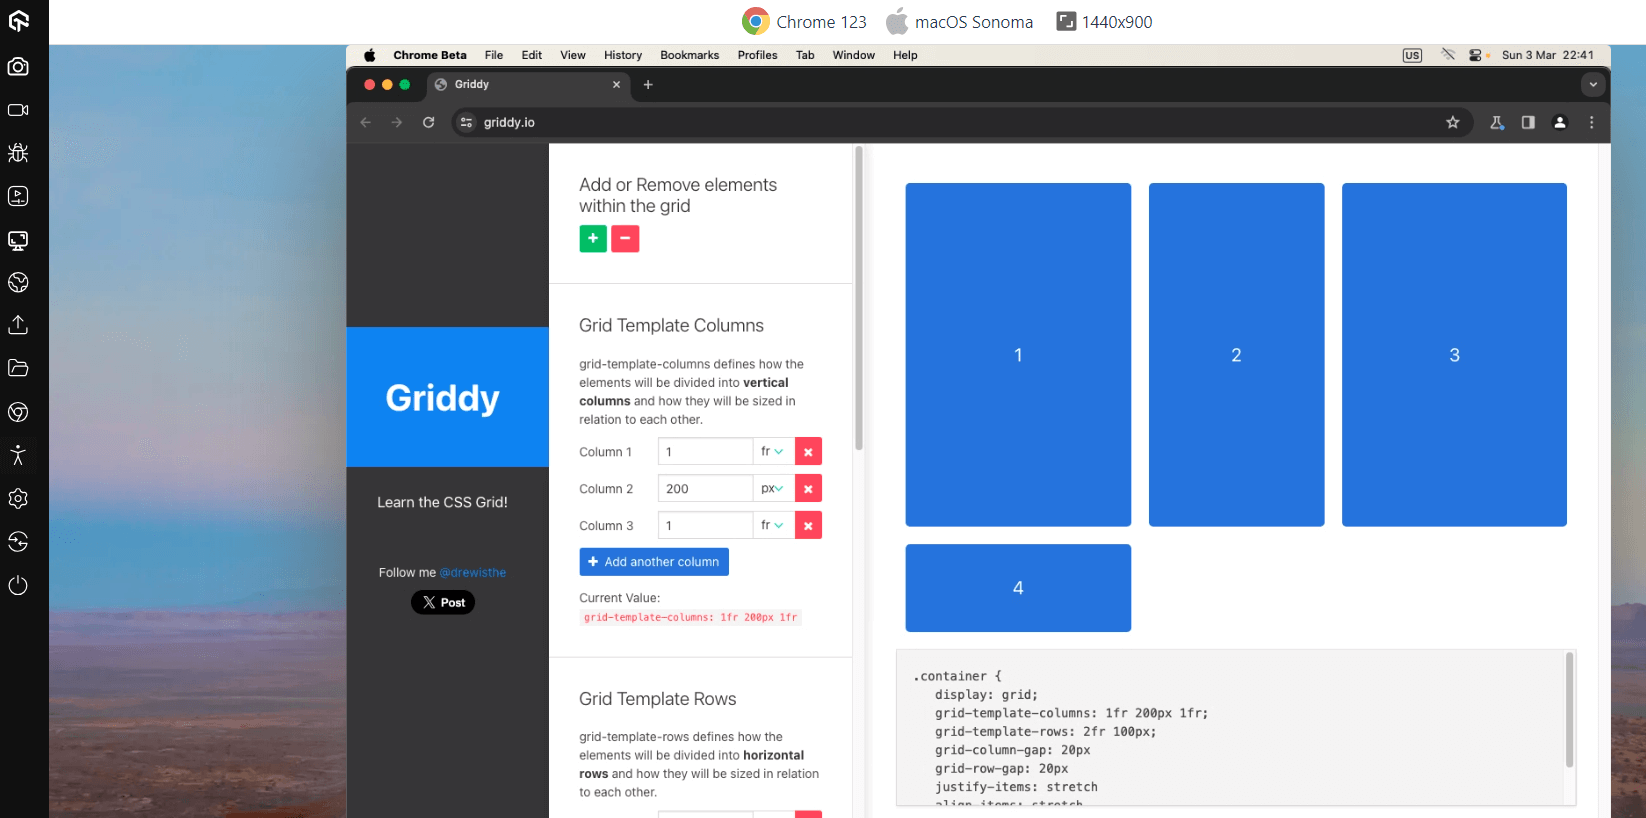
Task: Open the Chrome profile avatar icon
Action: [1560, 123]
